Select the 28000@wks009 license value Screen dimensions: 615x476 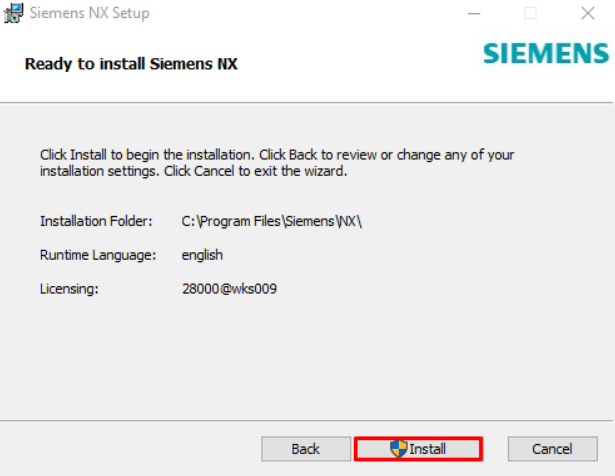click(x=229, y=289)
